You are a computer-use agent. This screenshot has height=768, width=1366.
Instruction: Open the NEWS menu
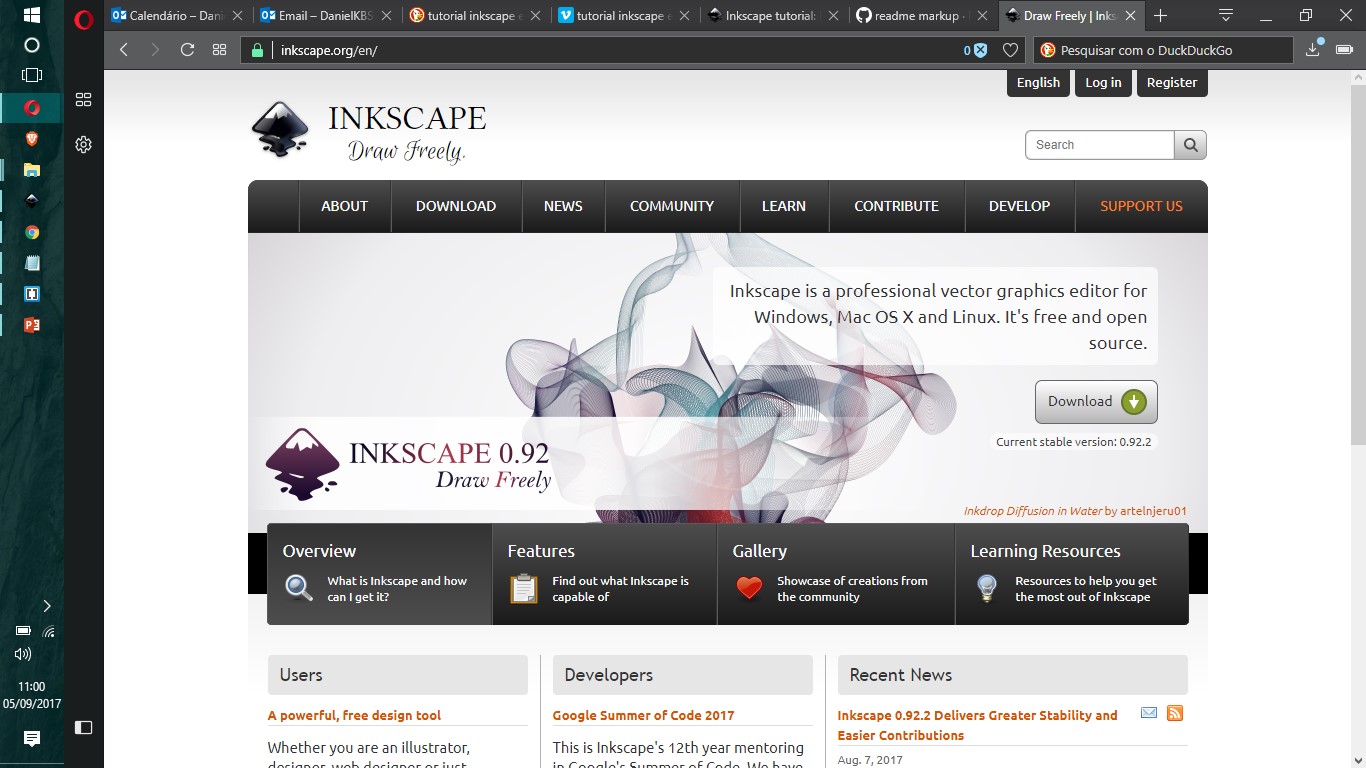click(x=563, y=206)
